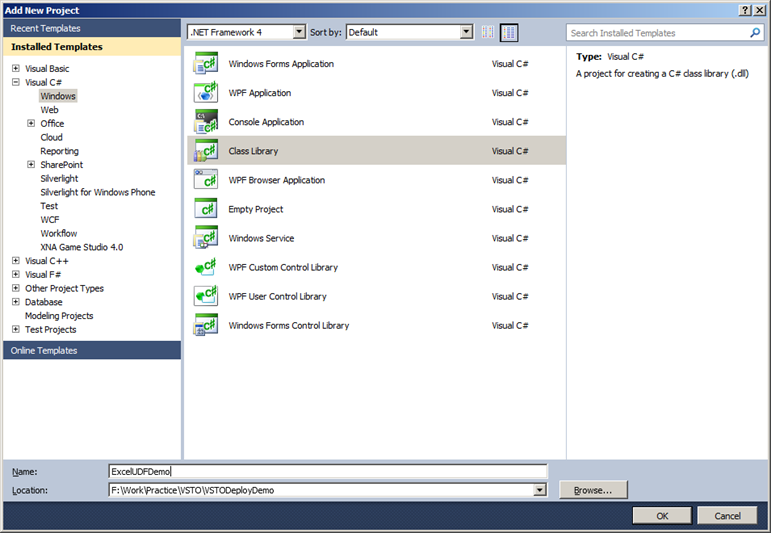The height and width of the screenshot is (533, 771).
Task: Select the WPF Custom Control Library name
Action: tap(283, 267)
